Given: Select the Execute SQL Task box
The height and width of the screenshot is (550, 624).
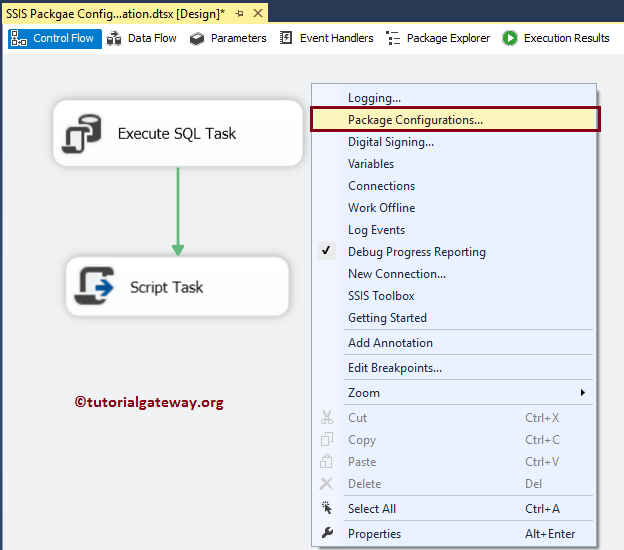Looking at the screenshot, I should pyautogui.click(x=178, y=133).
